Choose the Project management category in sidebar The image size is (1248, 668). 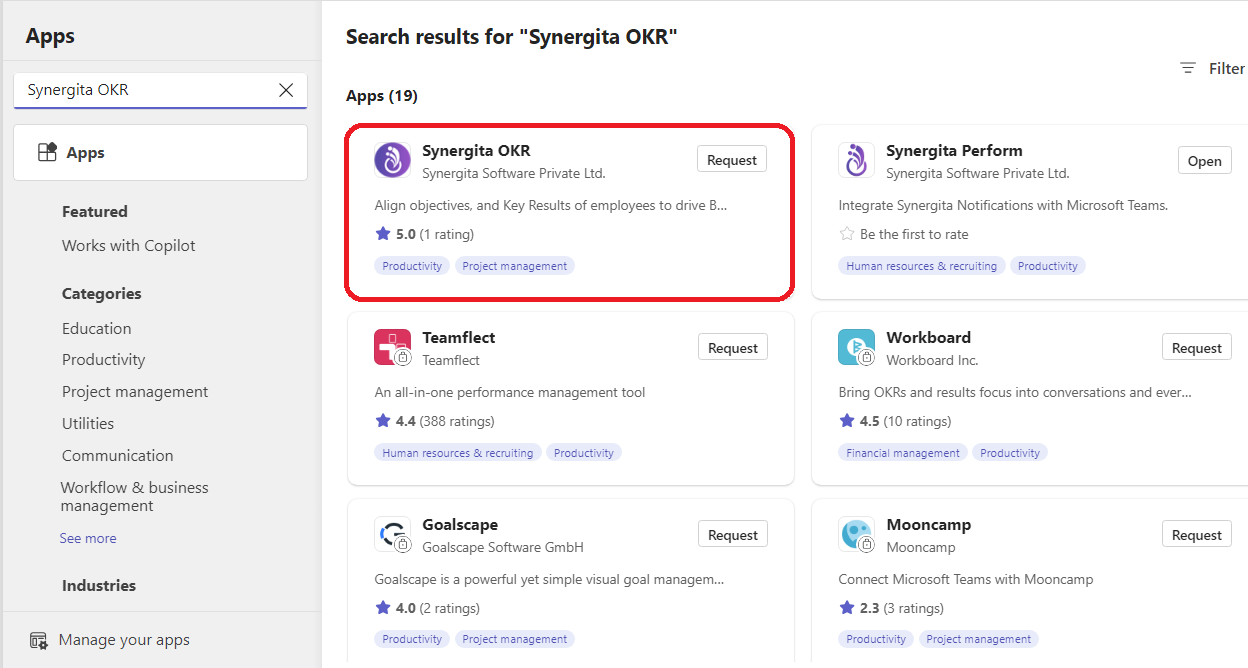[x=135, y=392]
